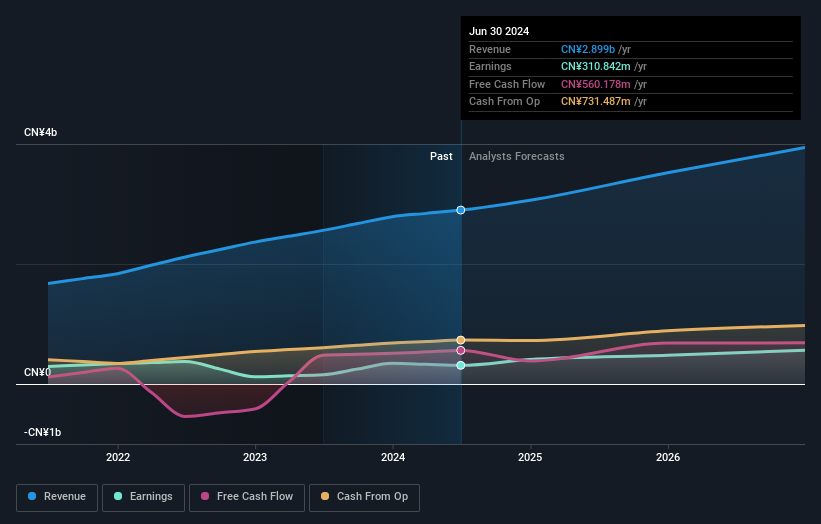
Task: Click the Revenue row label in tooltip
Action: (490, 49)
